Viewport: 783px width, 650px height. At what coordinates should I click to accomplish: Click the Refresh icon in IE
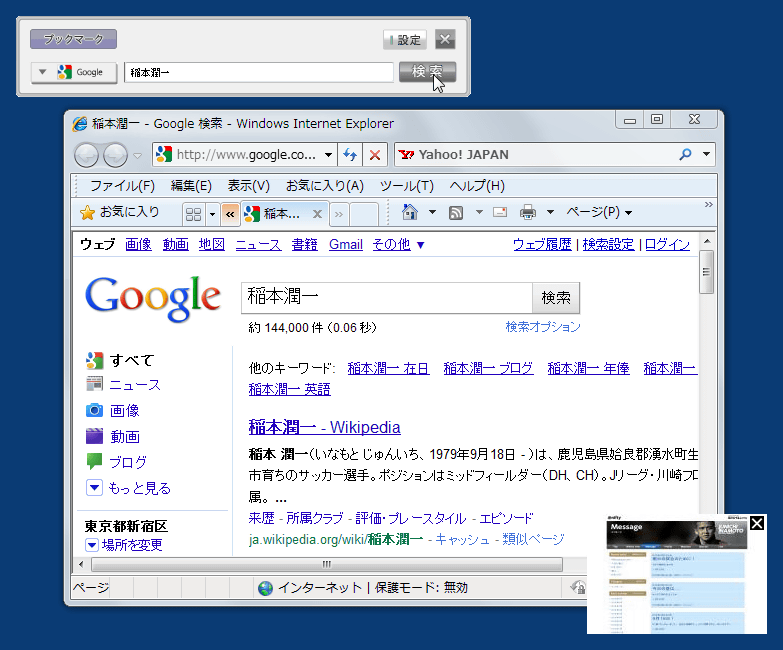tap(350, 155)
